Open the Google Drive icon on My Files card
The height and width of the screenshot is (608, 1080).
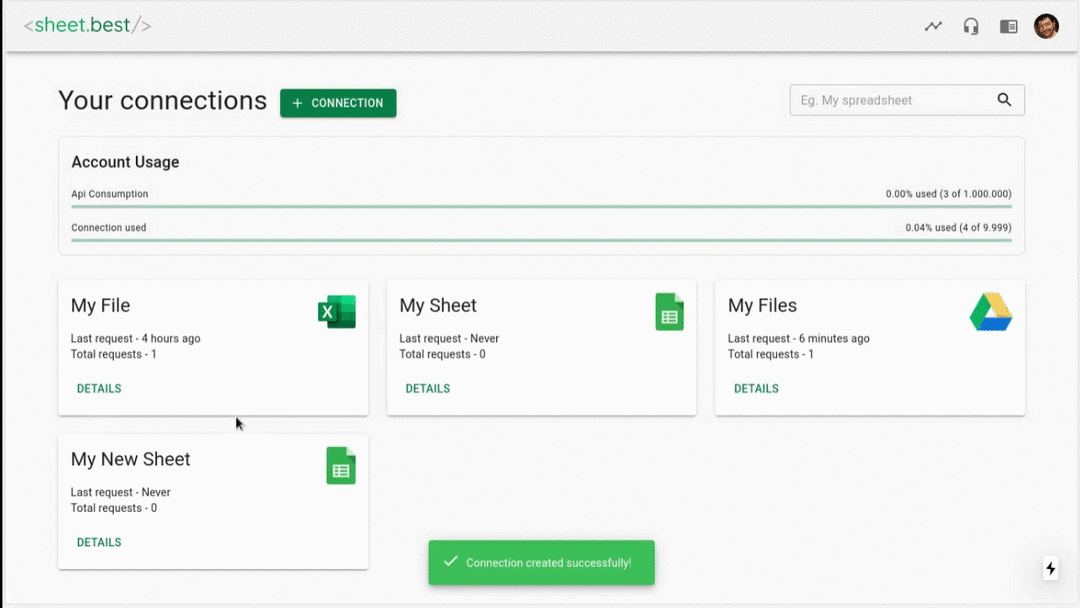pos(990,311)
